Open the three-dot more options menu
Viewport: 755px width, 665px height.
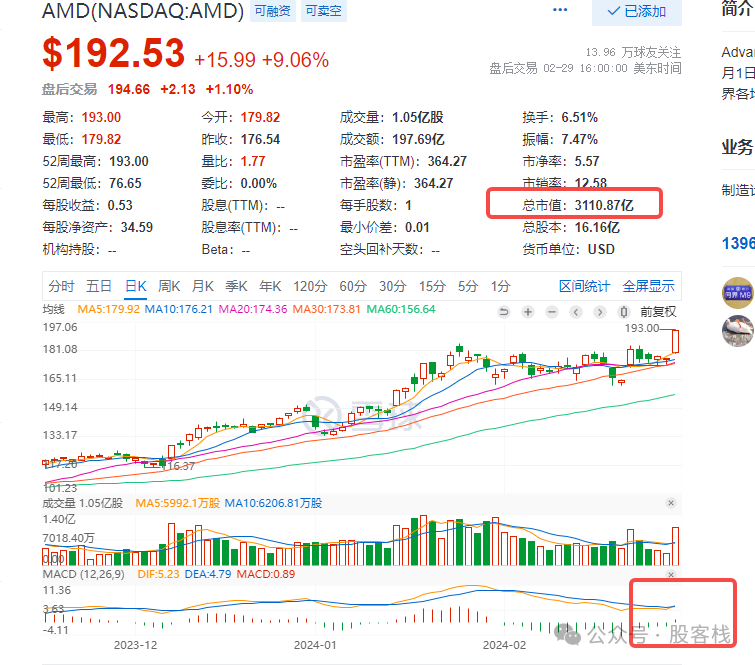(560, 10)
